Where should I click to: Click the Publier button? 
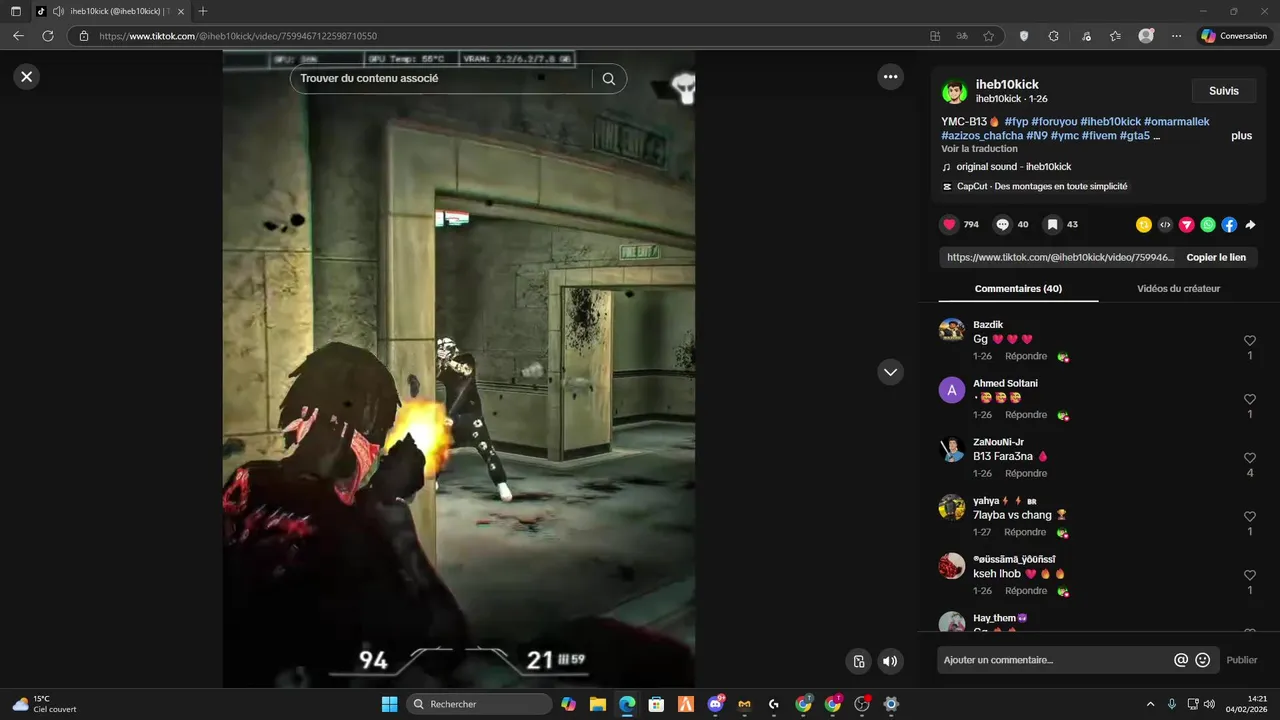1242,660
